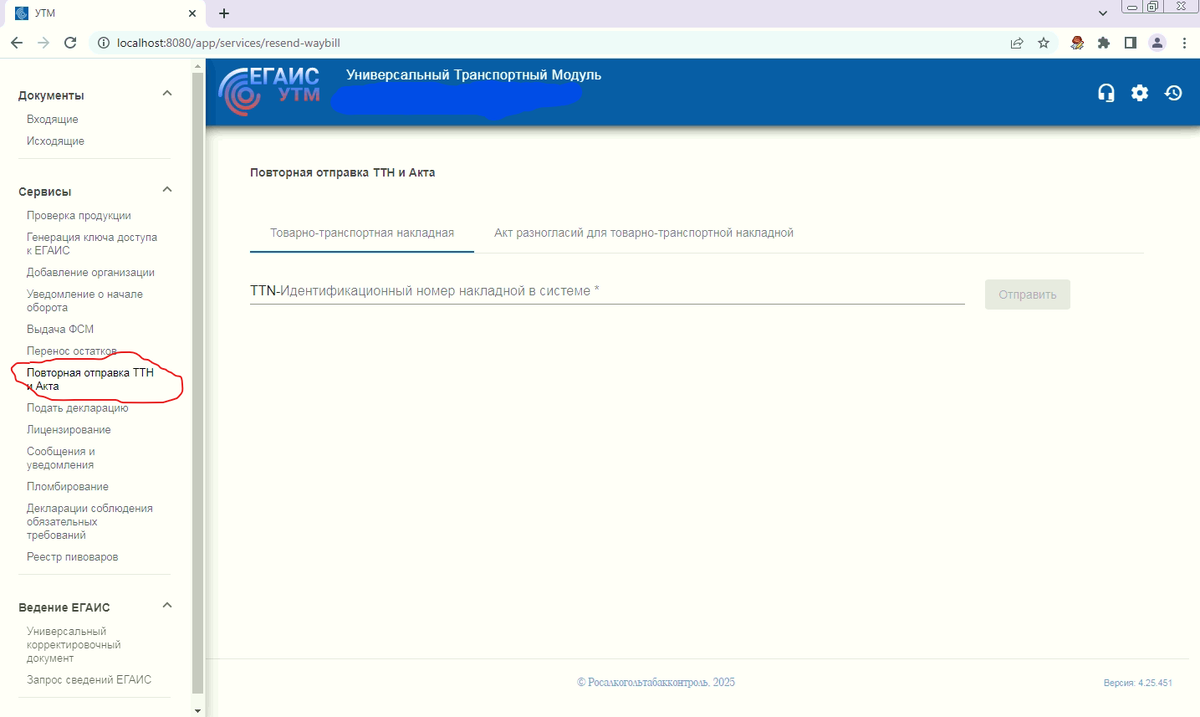Collapse the Ведение ЕГАИС section

tap(166, 606)
